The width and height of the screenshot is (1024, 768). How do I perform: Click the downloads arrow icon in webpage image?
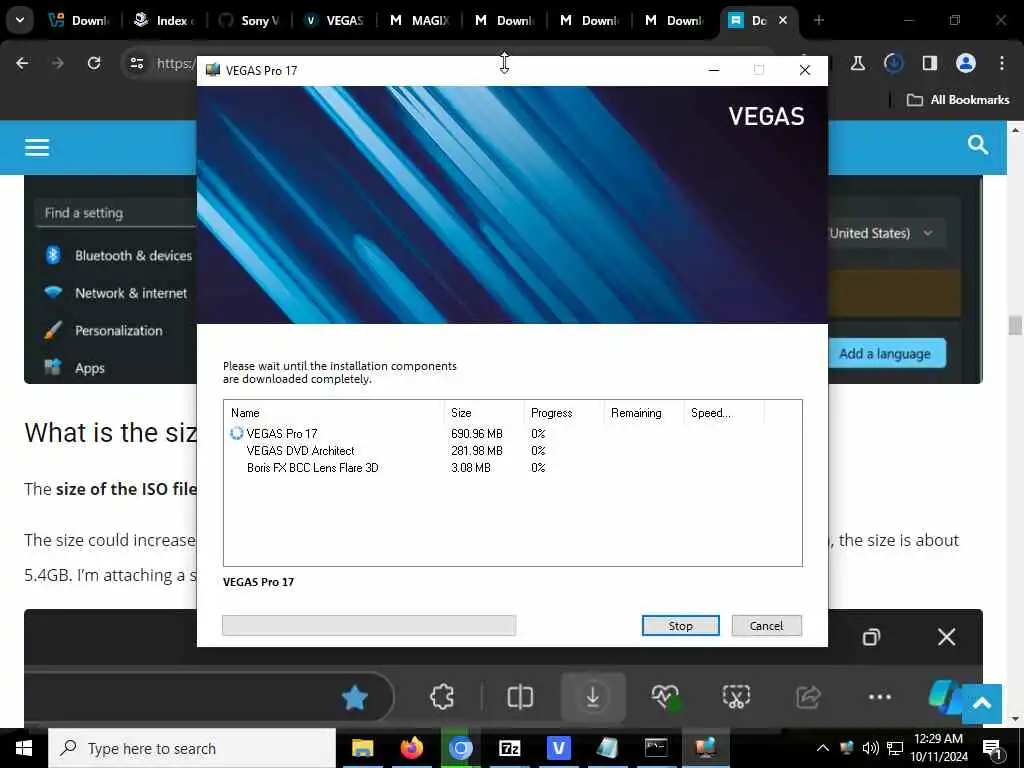pyautogui.click(x=593, y=697)
